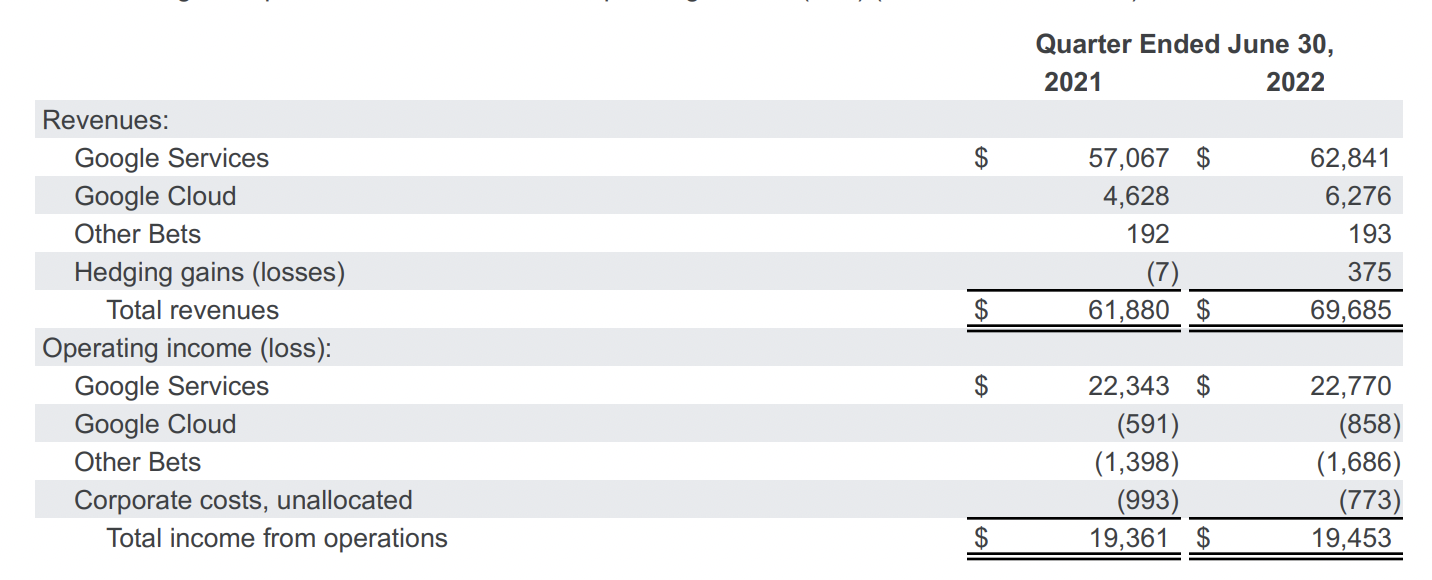Click the 62,841 revenue figure
The width and height of the screenshot is (1432, 580).
coord(1350,158)
